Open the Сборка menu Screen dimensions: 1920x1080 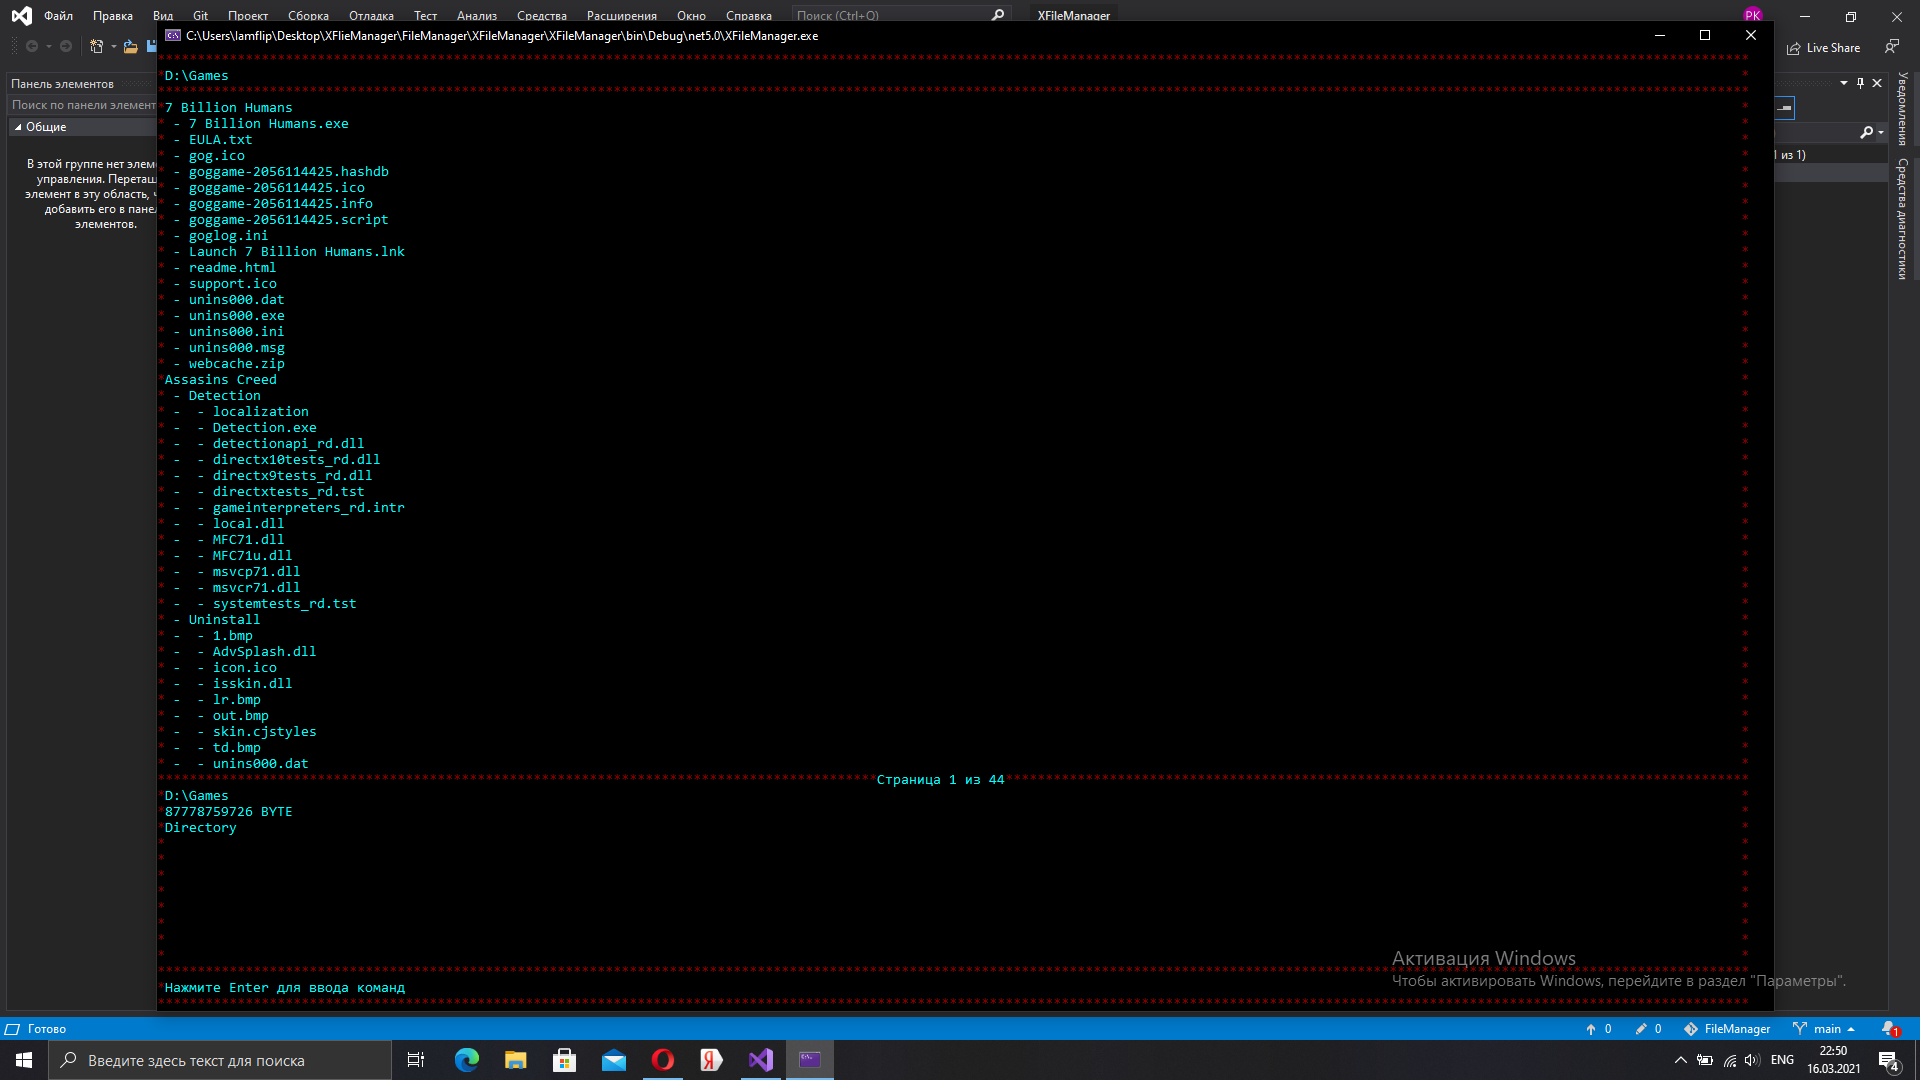[308, 15]
